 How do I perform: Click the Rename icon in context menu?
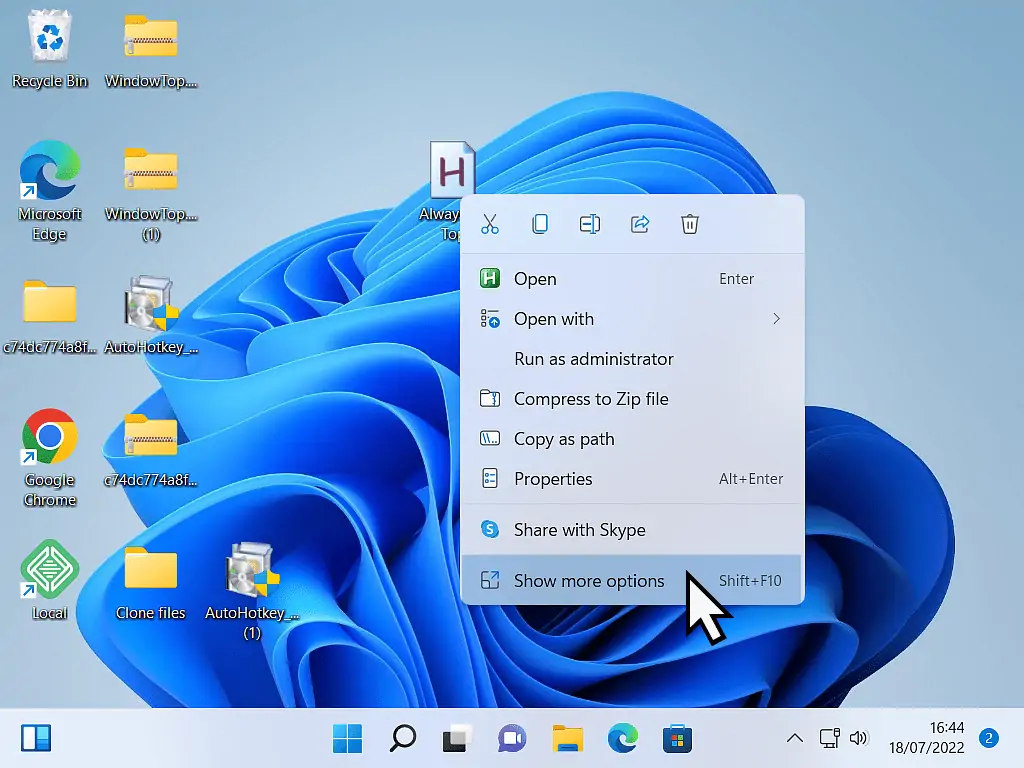[590, 224]
